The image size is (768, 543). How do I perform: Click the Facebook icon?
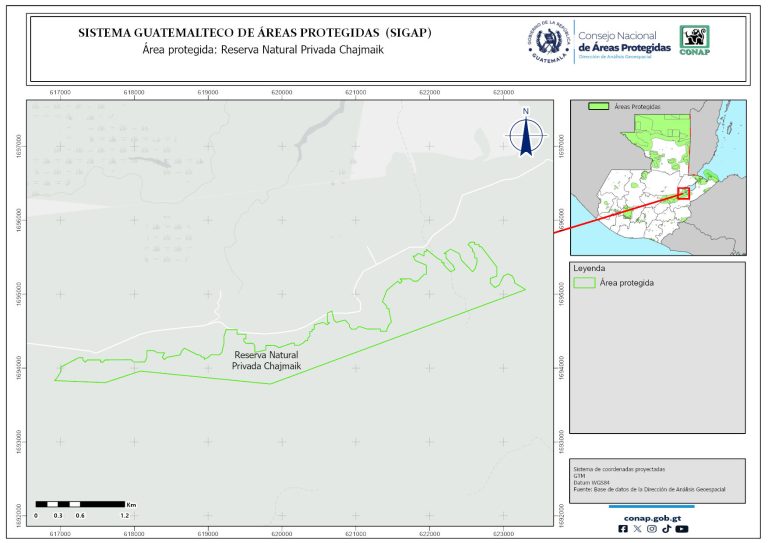tap(623, 529)
